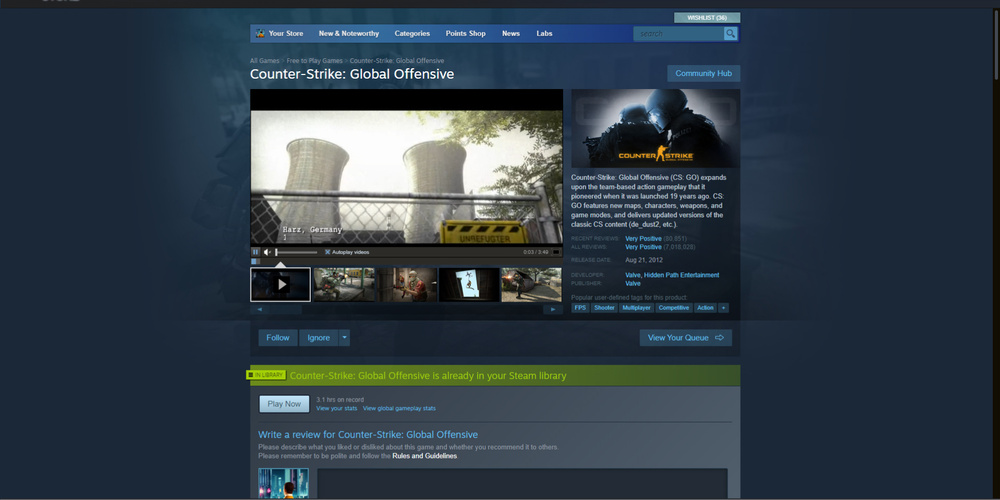Click the All Games breadcrumb
The height and width of the screenshot is (500, 1000).
point(265,61)
